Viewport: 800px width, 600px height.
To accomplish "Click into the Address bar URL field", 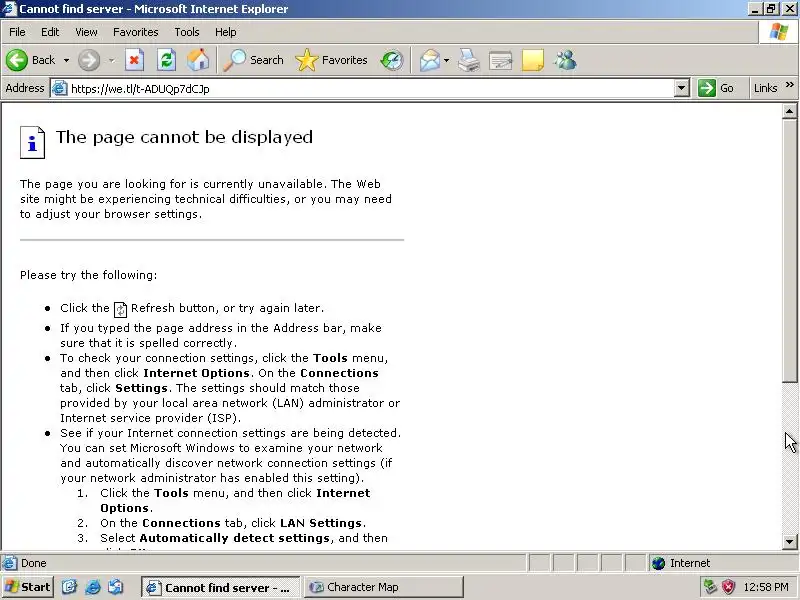I will tap(370, 88).
